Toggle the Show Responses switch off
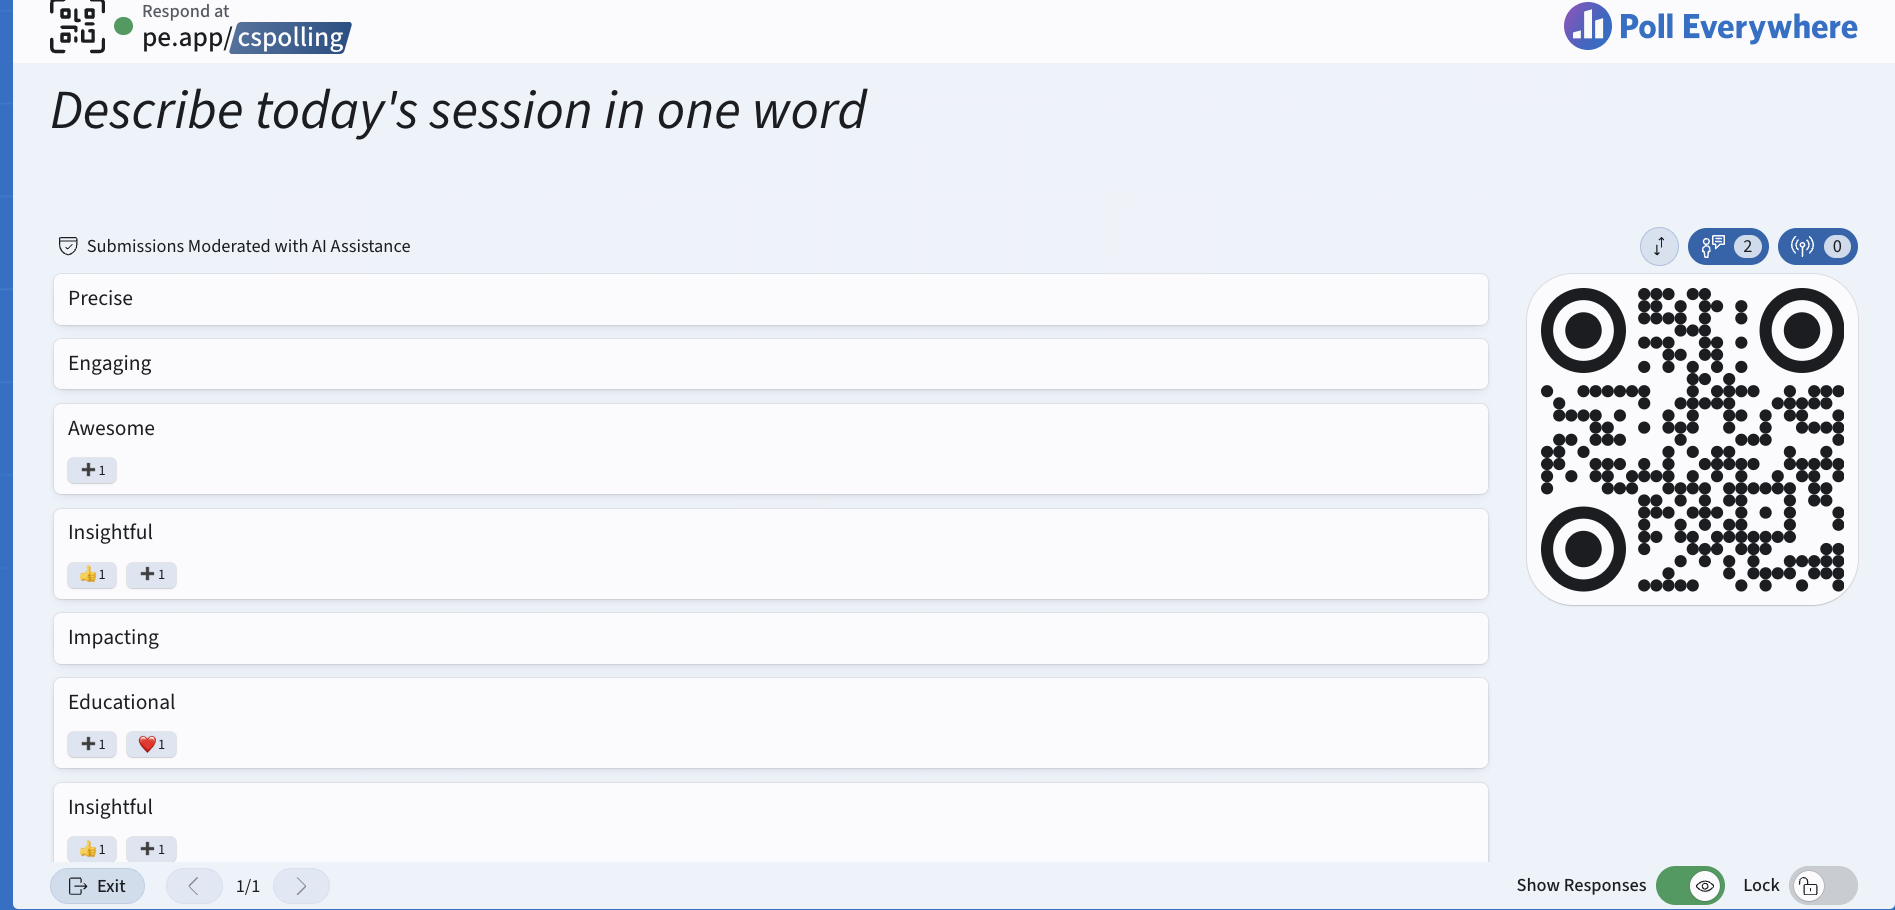 (1690, 886)
